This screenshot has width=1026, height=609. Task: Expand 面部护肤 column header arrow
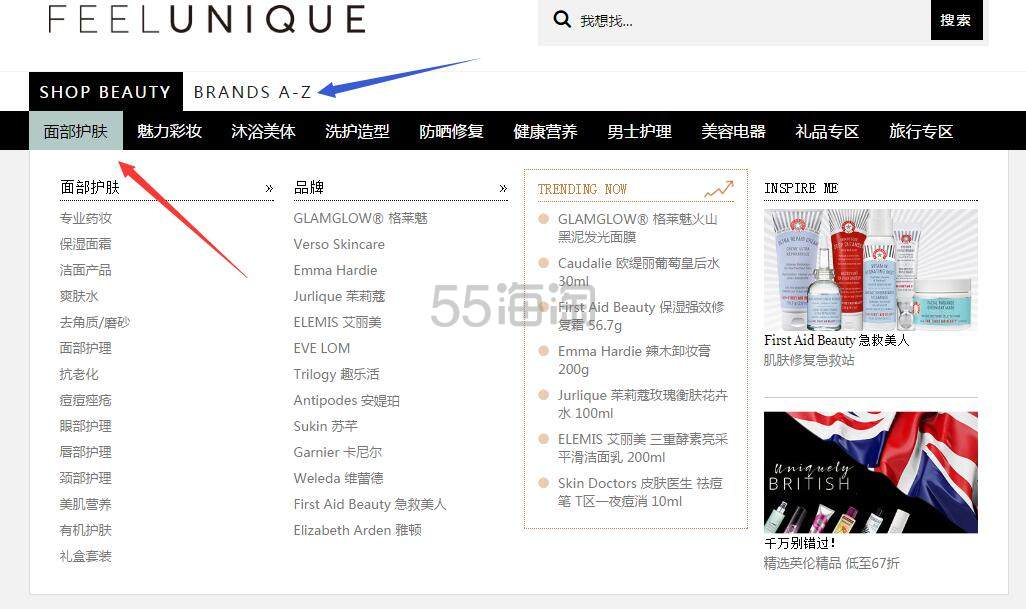pos(269,188)
